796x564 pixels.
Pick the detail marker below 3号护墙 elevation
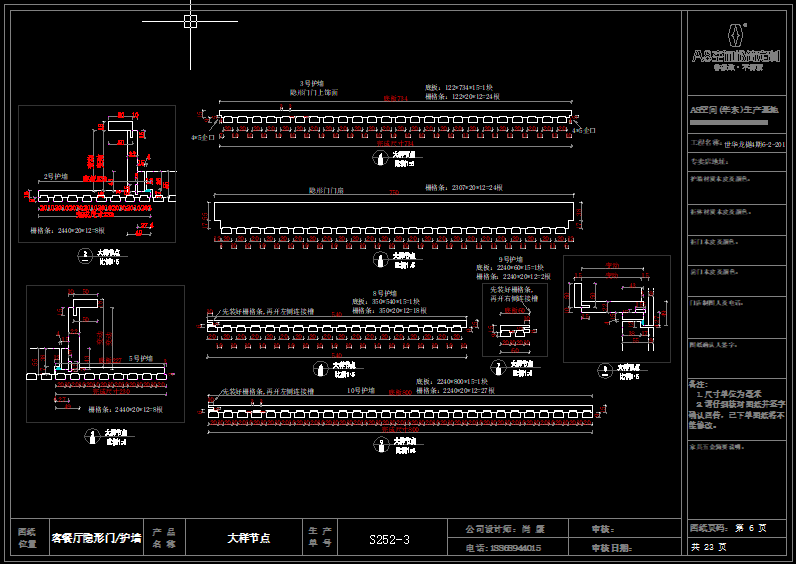(382, 158)
